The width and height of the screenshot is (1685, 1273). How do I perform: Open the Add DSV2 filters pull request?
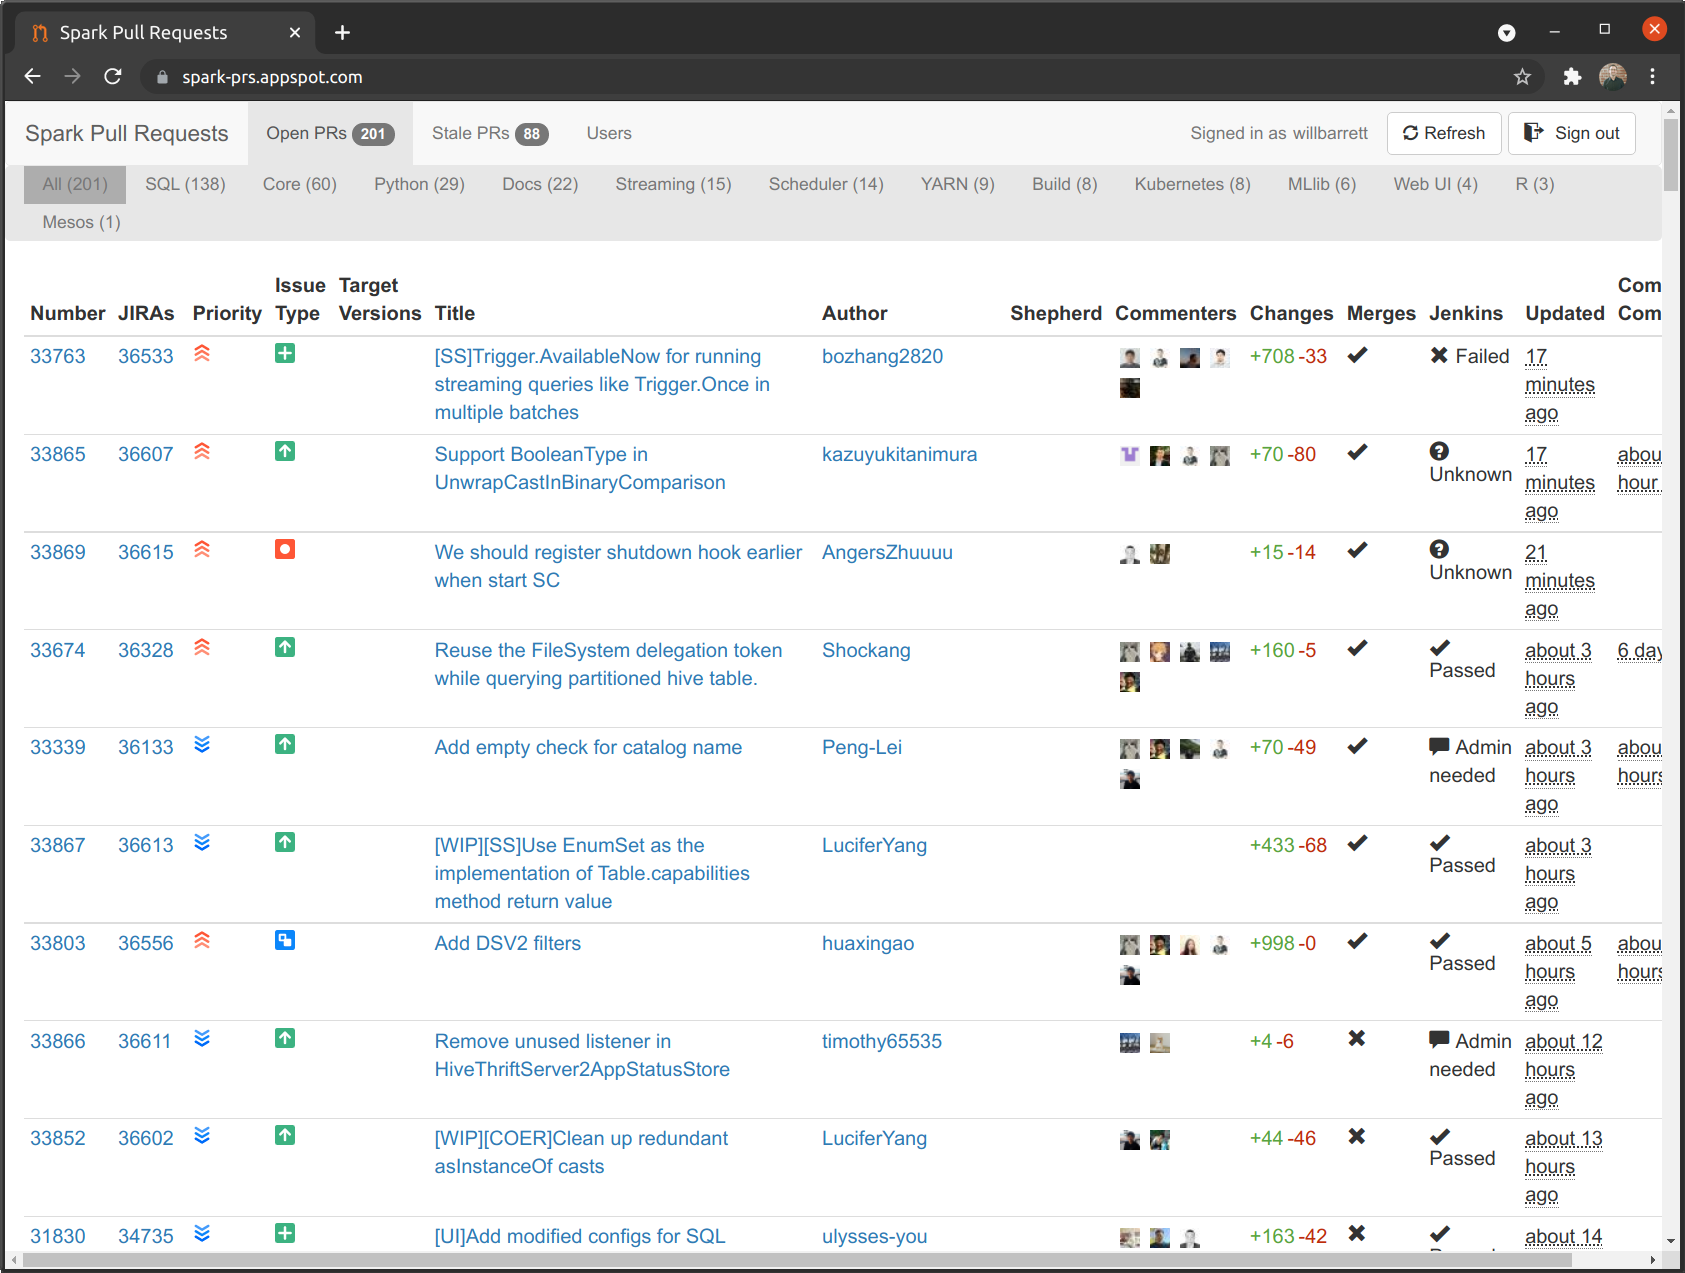coord(507,943)
